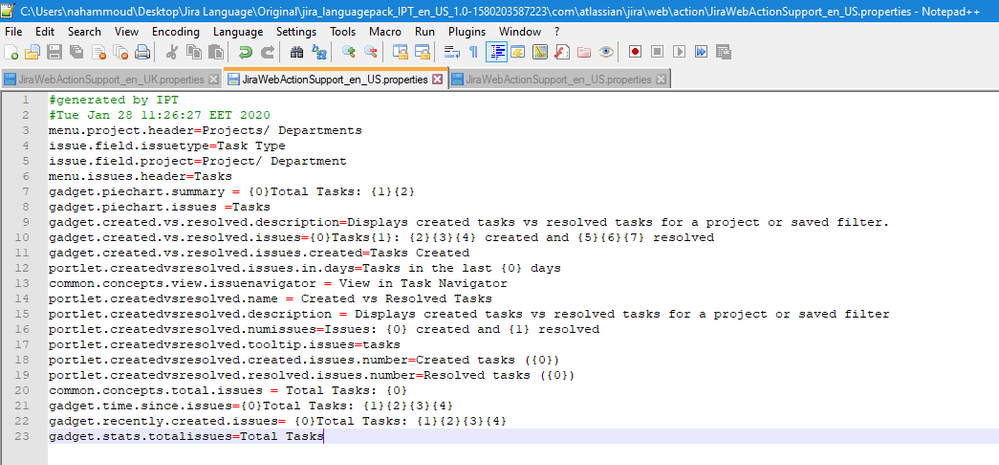Screen dimensions: 999x465
Task: Open the Settings menu
Action: pos(296,31)
